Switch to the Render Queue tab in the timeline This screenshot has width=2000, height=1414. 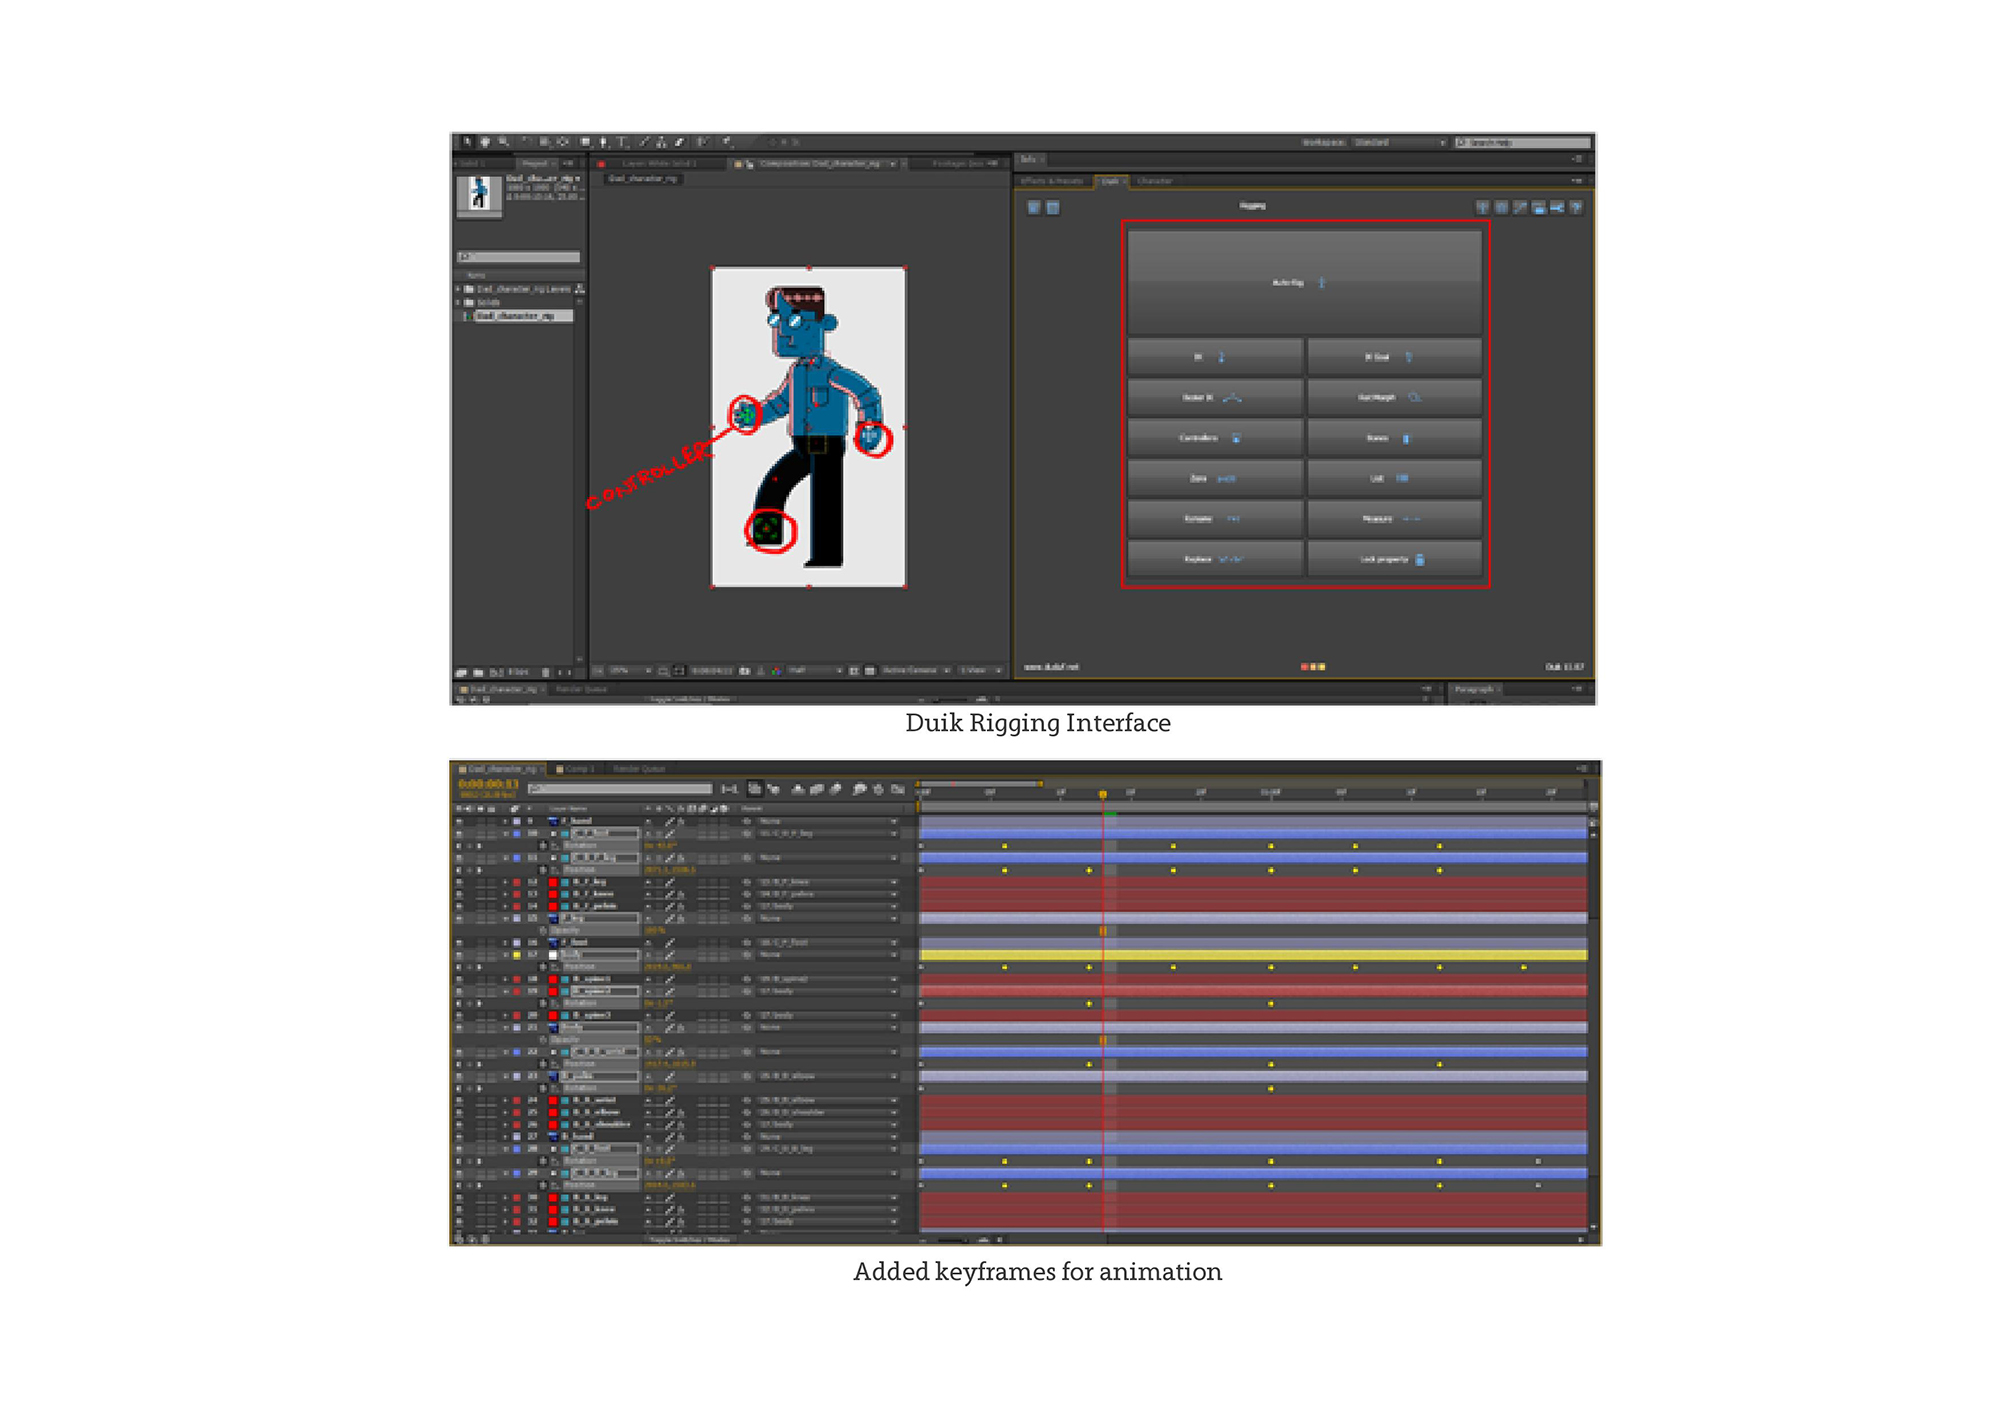click(x=638, y=769)
